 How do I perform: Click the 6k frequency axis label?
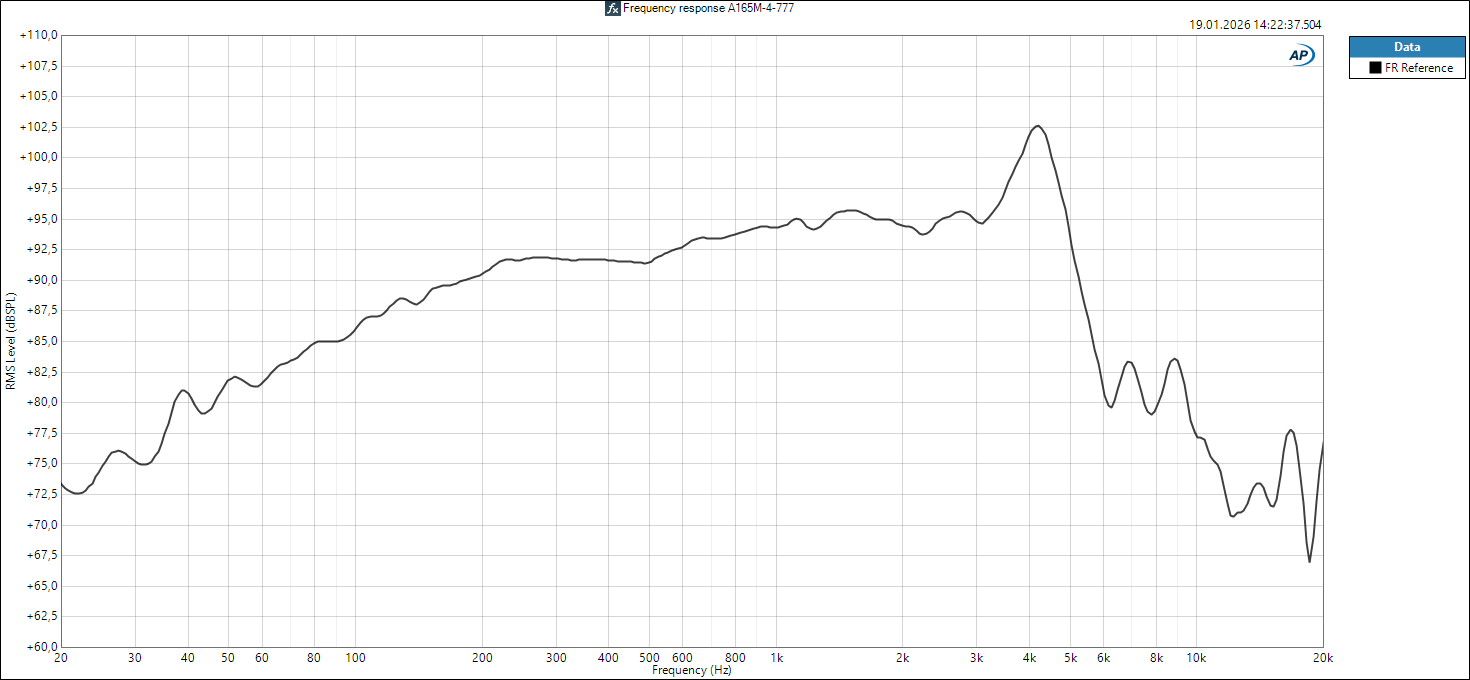click(x=1104, y=658)
